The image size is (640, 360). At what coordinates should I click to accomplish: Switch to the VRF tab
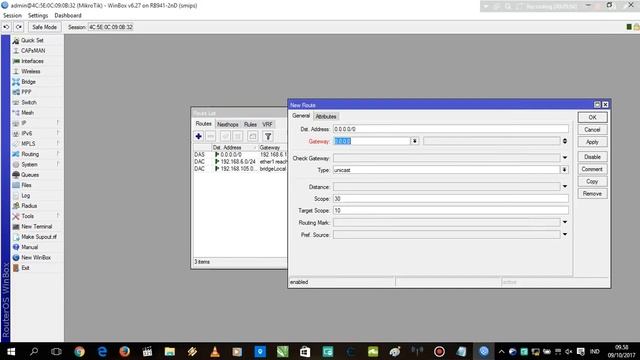[x=267, y=124]
